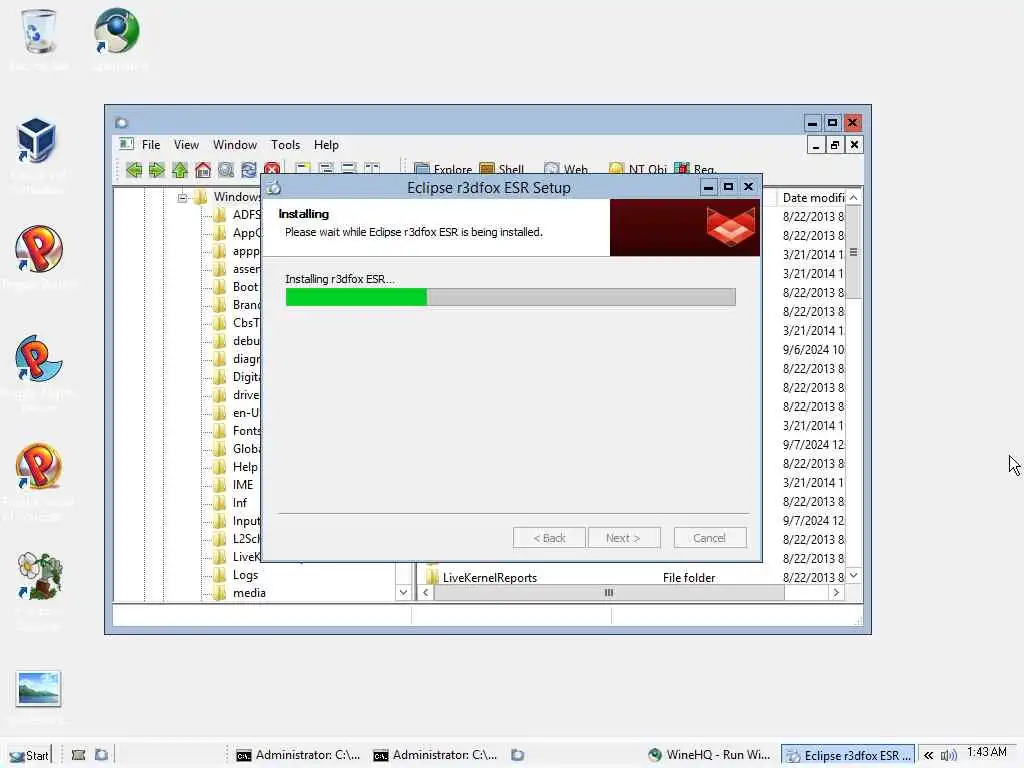Open the View menu
The image size is (1024, 768).
186,145
